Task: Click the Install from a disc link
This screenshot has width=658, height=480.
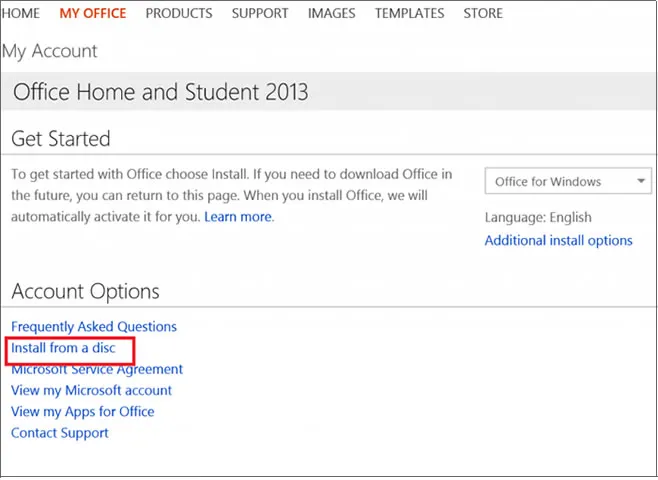Action: pyautogui.click(x=63, y=348)
